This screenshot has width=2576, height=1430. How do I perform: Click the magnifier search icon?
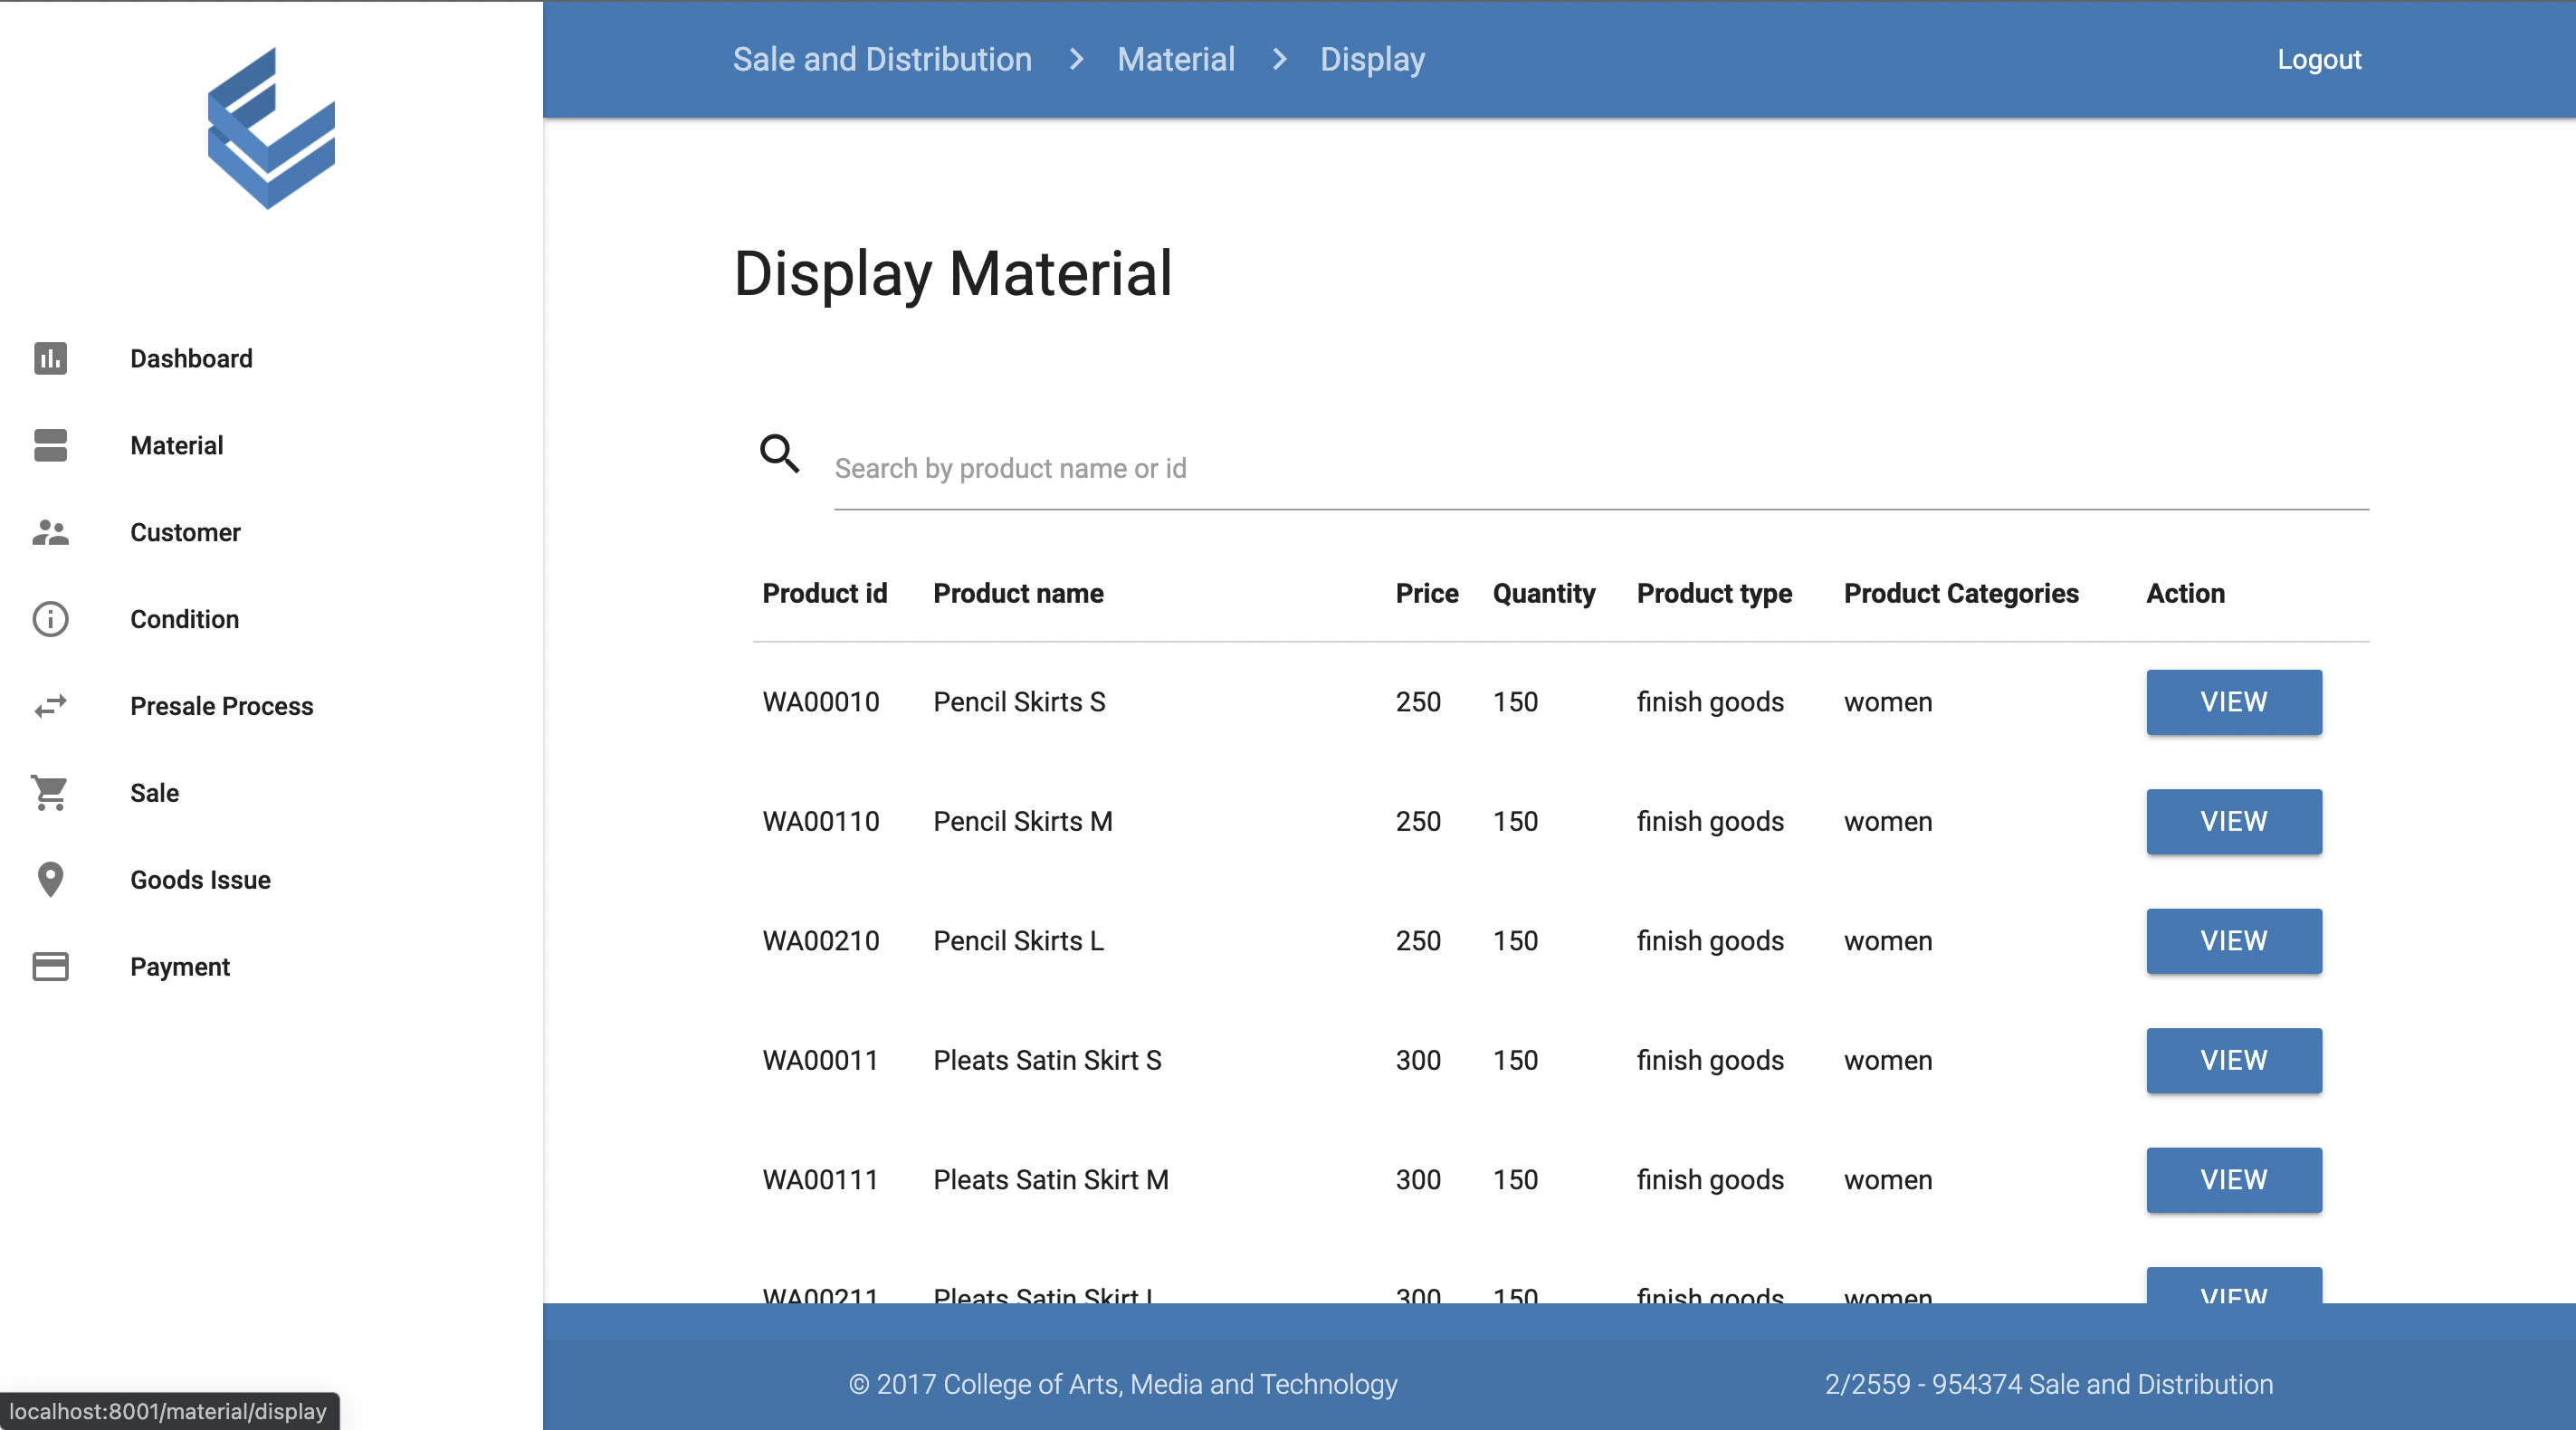[x=780, y=453]
